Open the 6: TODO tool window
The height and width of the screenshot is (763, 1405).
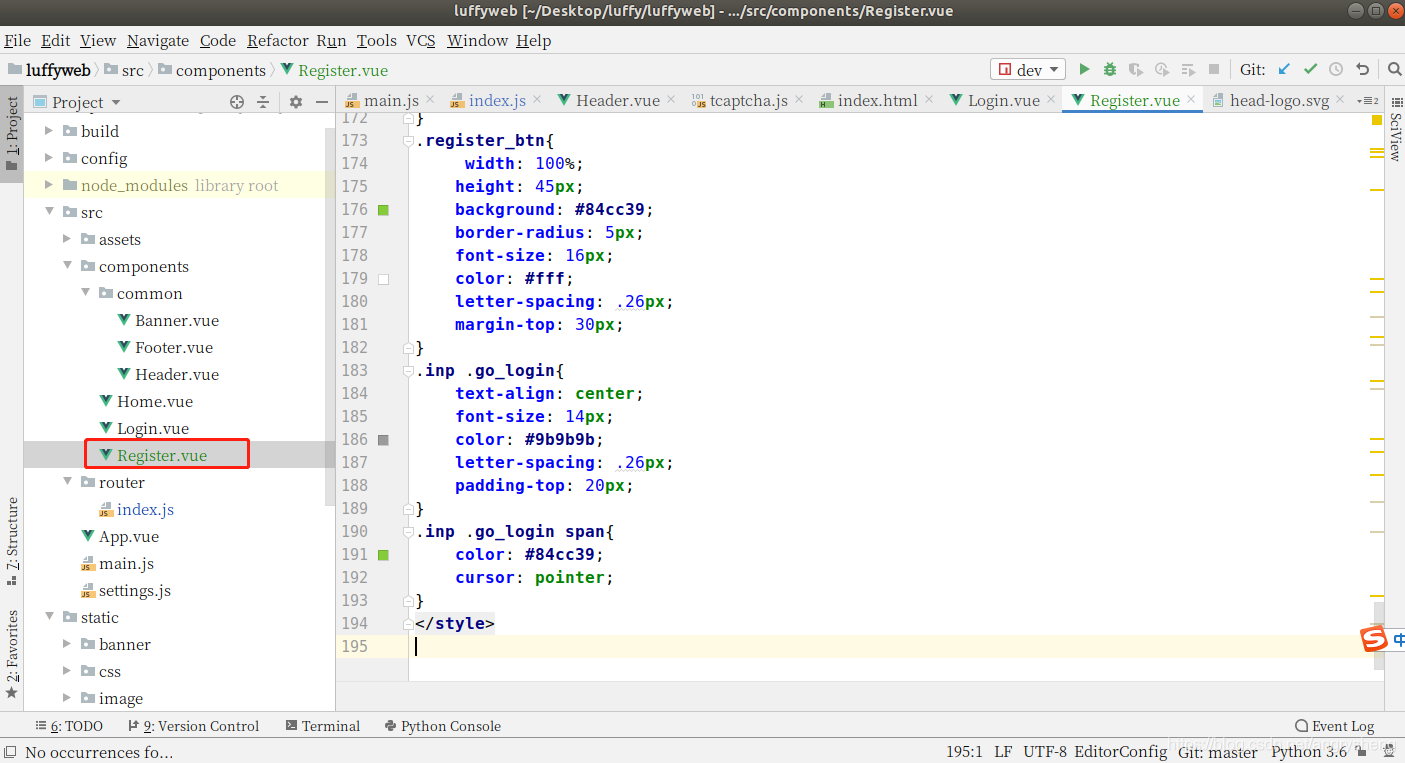click(x=68, y=726)
